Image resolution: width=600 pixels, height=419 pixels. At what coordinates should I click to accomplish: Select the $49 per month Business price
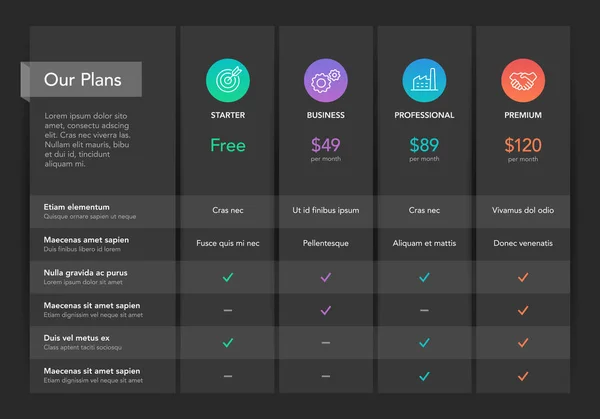[326, 149]
